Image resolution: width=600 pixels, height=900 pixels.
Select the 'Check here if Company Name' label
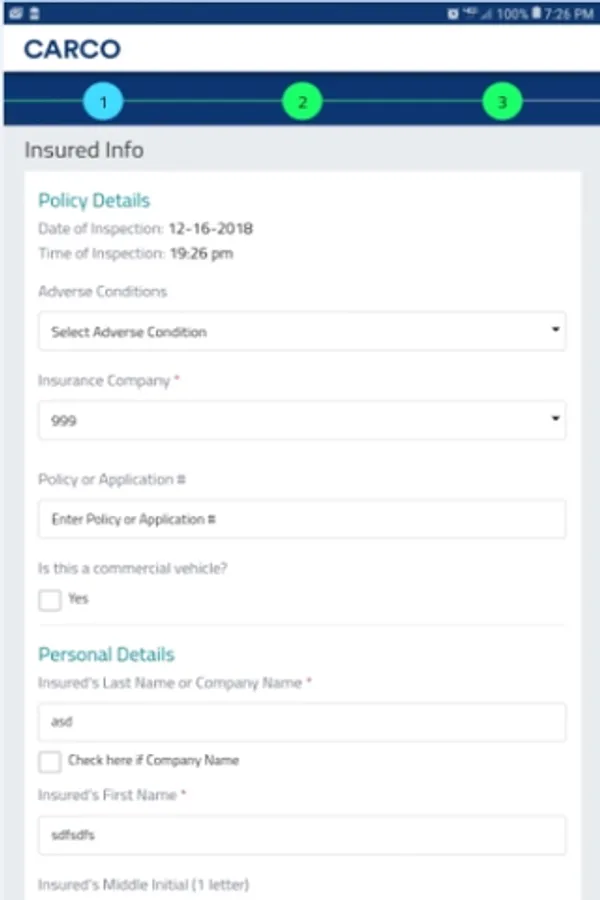(x=153, y=760)
